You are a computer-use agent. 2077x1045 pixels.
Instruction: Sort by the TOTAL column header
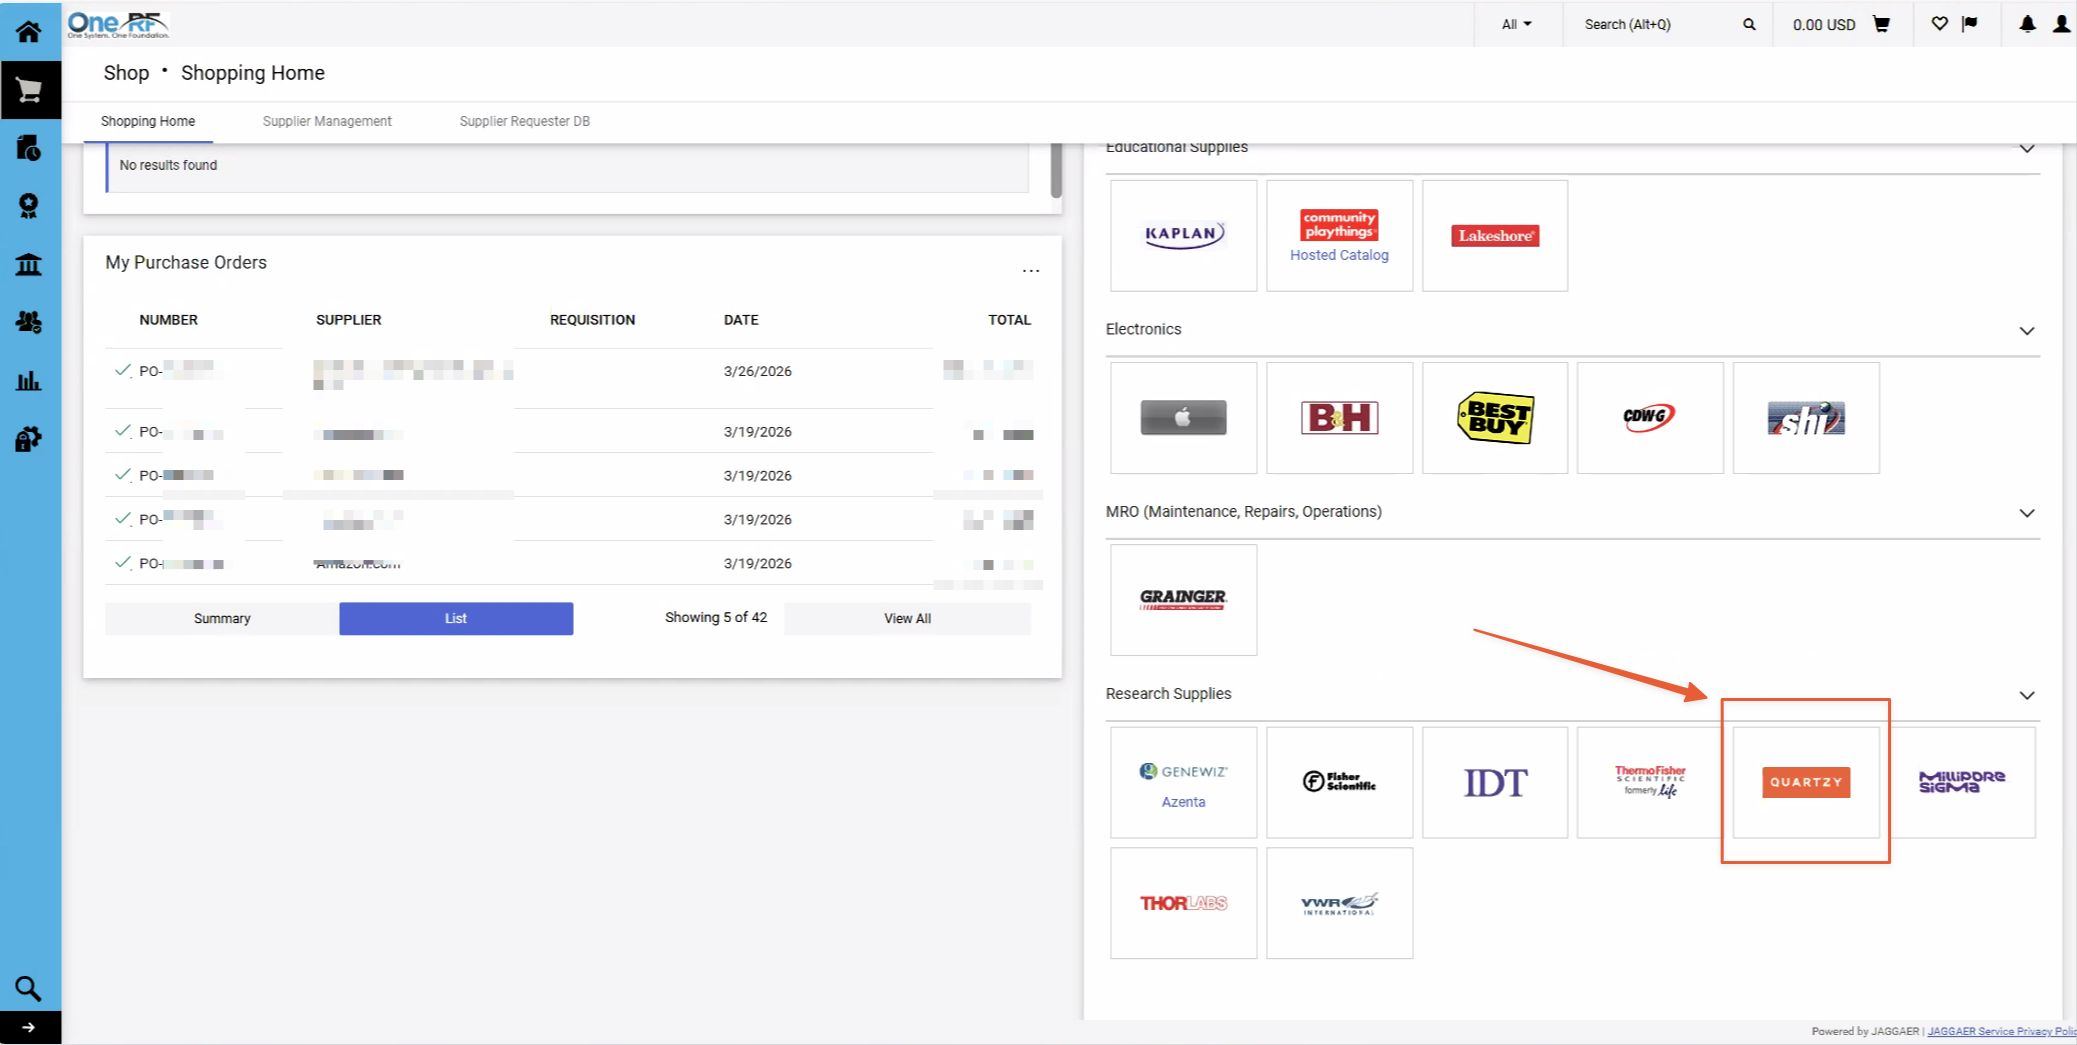tap(1009, 320)
